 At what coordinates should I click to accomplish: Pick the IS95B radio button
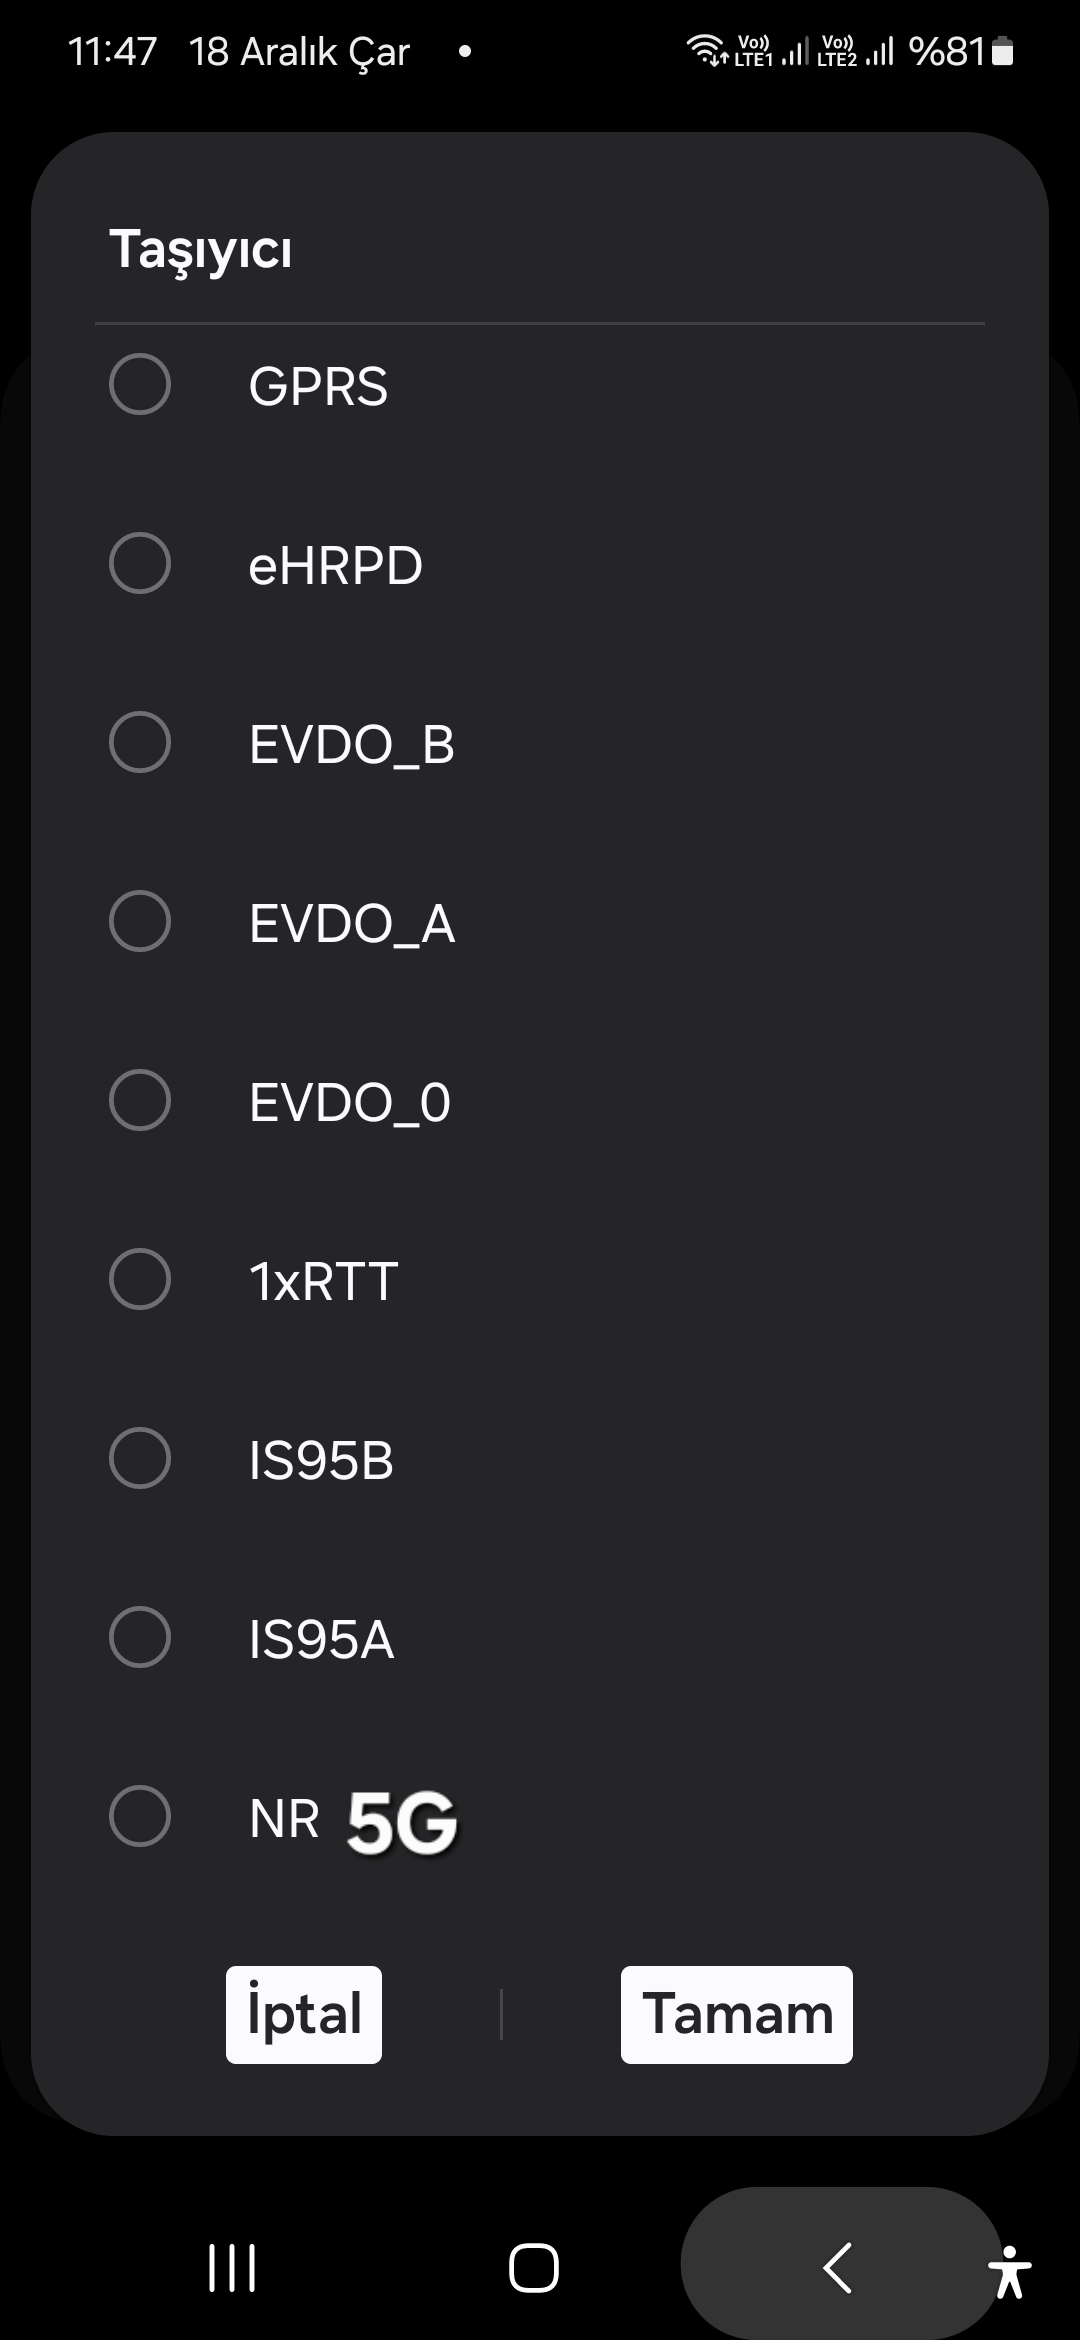(x=139, y=1458)
